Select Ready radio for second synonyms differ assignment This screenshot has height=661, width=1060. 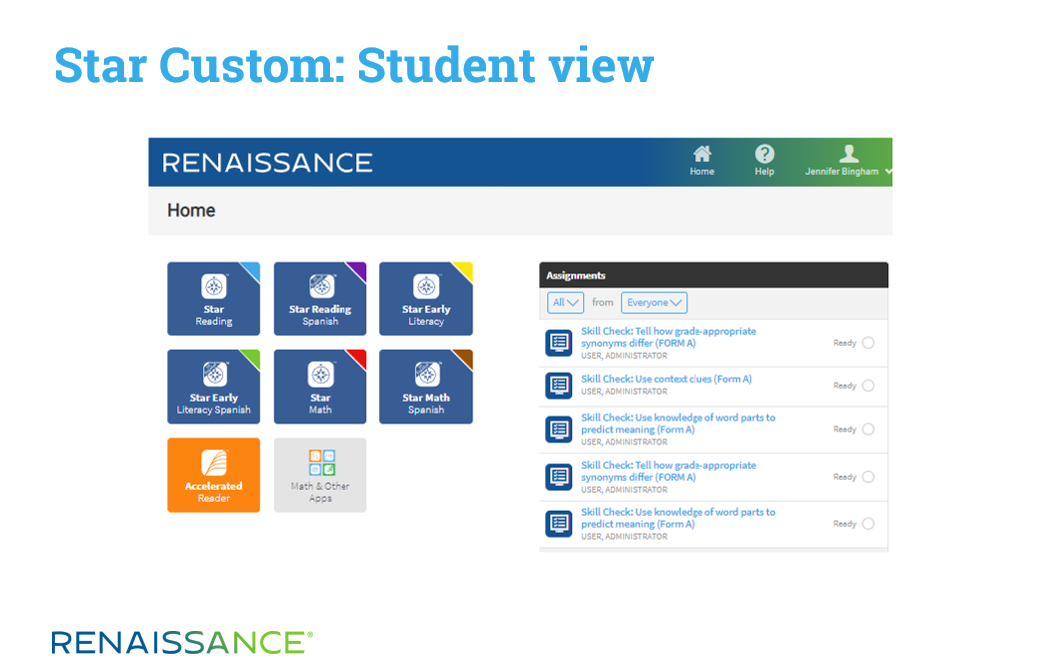coord(868,477)
